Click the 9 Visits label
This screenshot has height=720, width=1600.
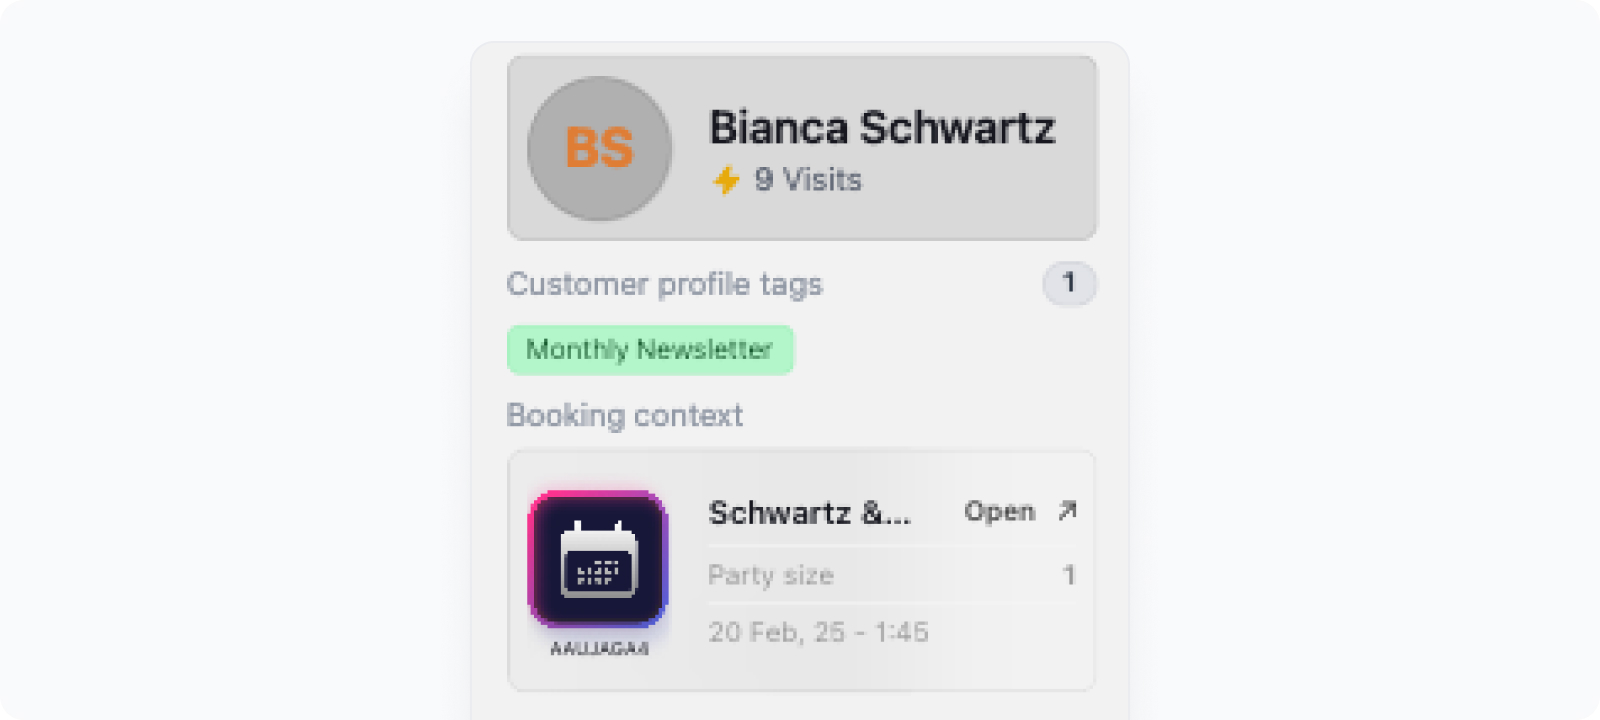pos(808,180)
